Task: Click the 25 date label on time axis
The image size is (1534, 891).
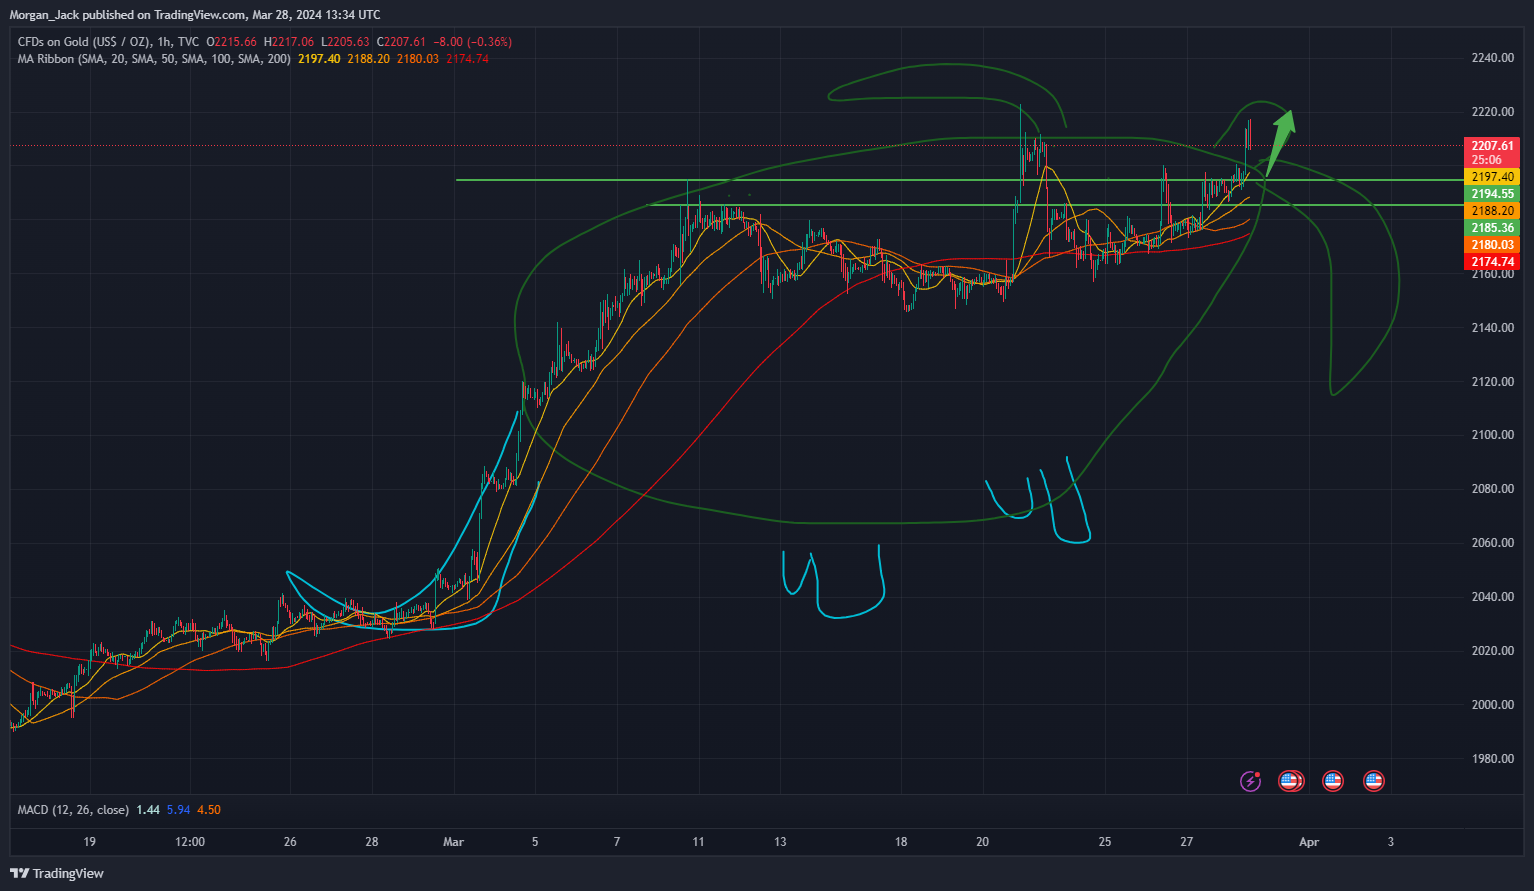Action: [1105, 842]
